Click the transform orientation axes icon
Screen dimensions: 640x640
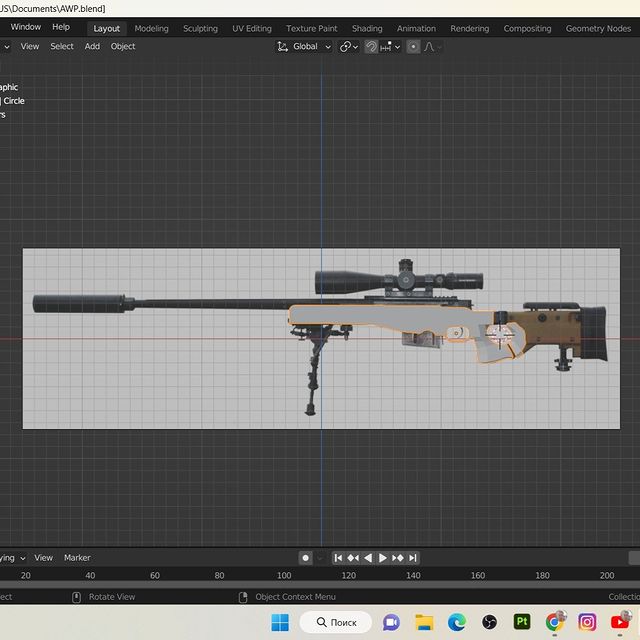coord(282,47)
